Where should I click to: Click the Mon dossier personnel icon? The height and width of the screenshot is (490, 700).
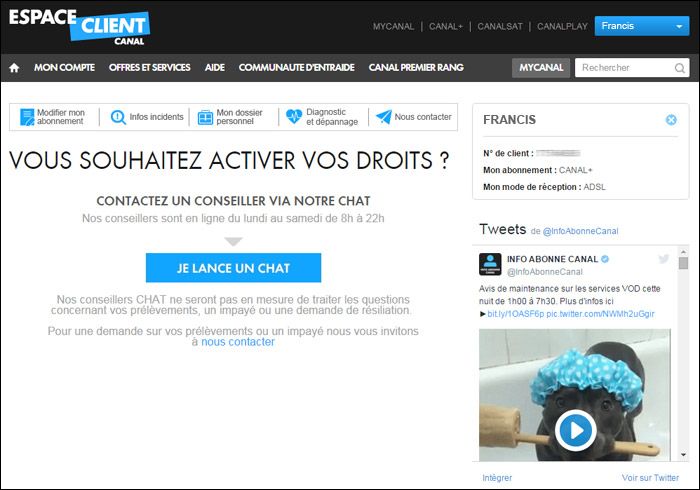click(x=205, y=117)
